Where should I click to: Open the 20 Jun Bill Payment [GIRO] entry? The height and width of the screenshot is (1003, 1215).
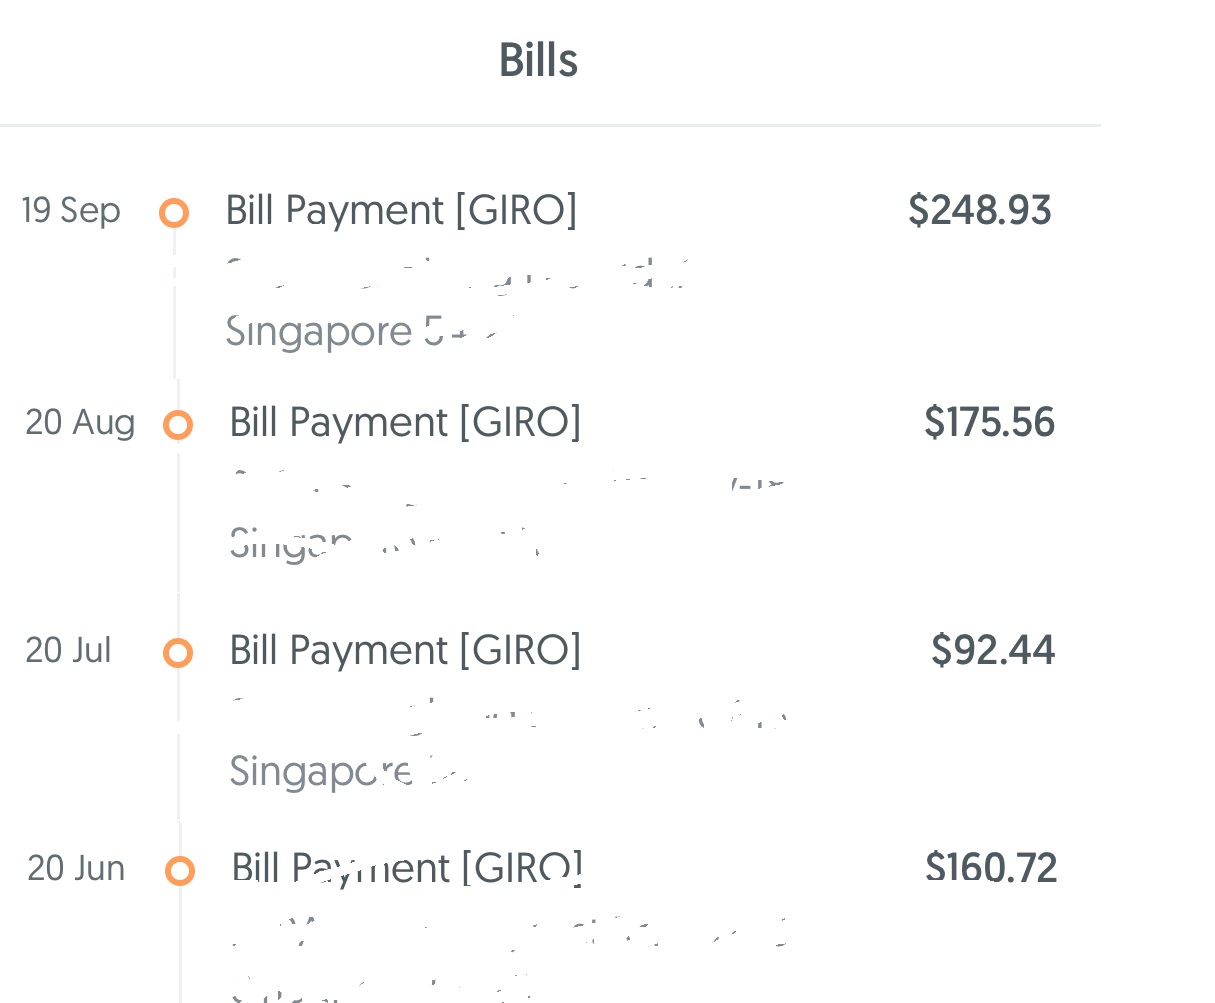coord(407,868)
